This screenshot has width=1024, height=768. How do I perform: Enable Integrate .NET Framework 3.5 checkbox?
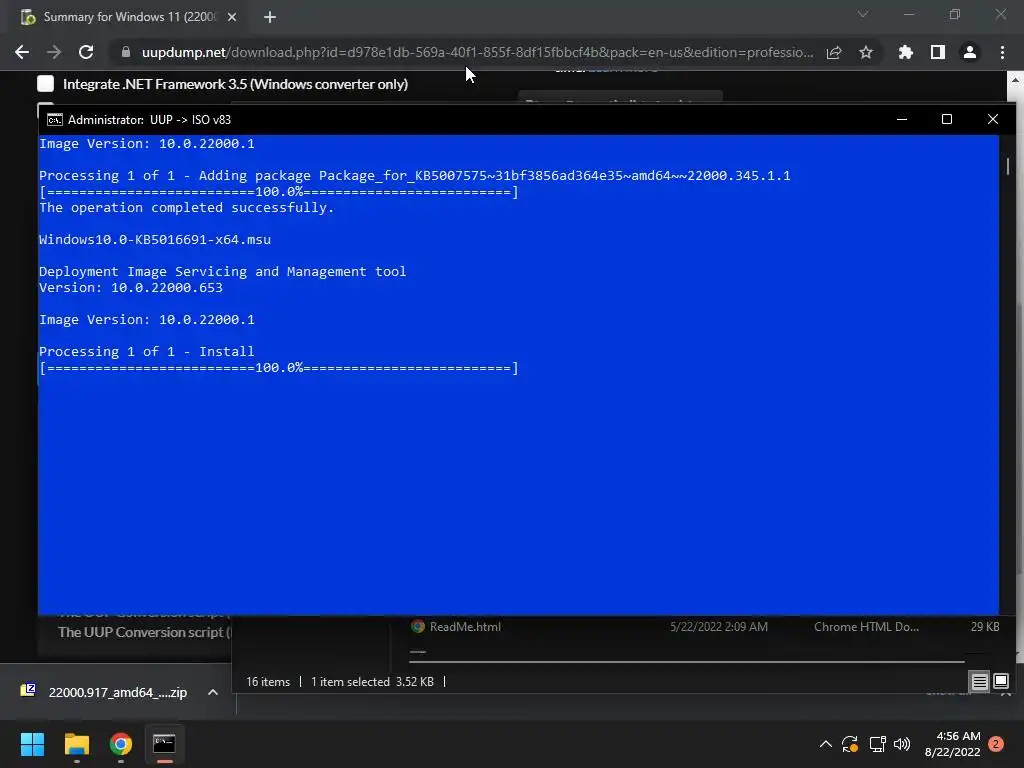[45, 84]
